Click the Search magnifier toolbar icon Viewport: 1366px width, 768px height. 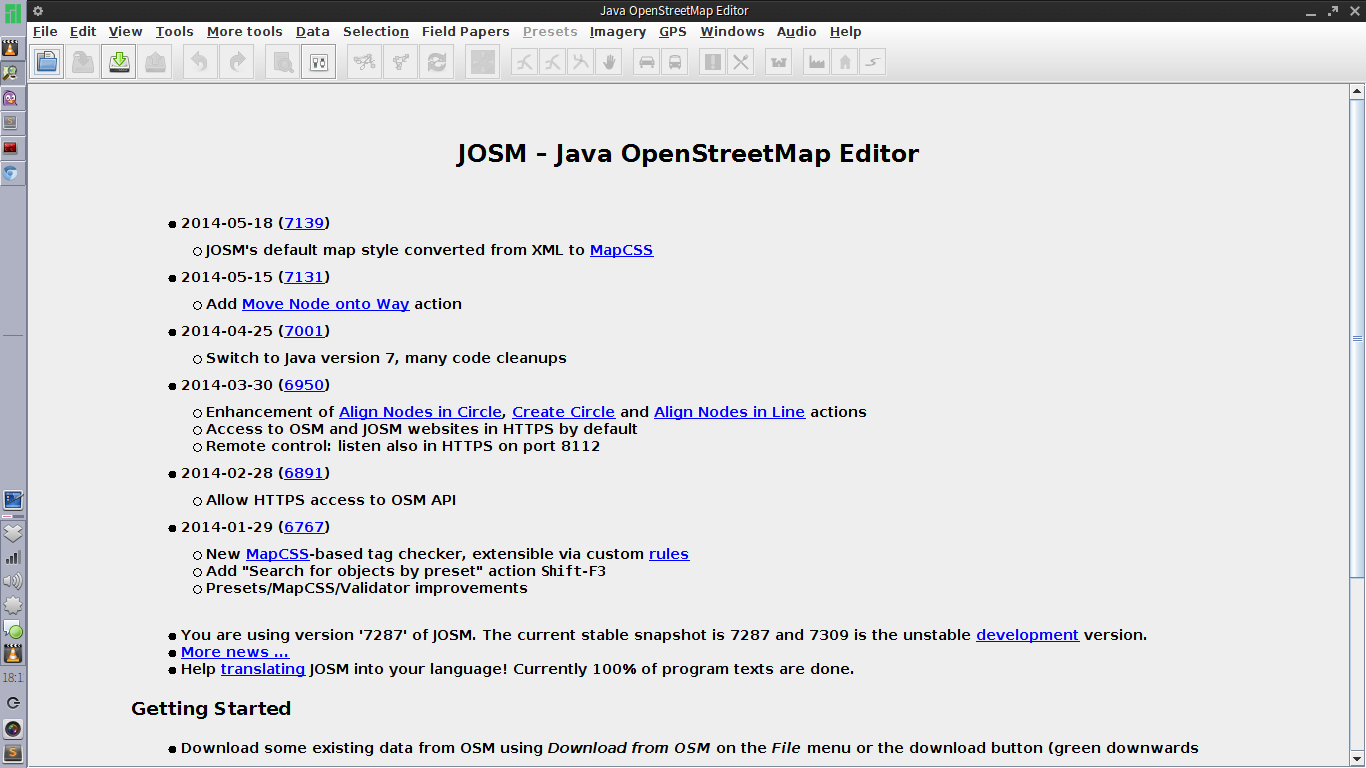click(x=283, y=62)
